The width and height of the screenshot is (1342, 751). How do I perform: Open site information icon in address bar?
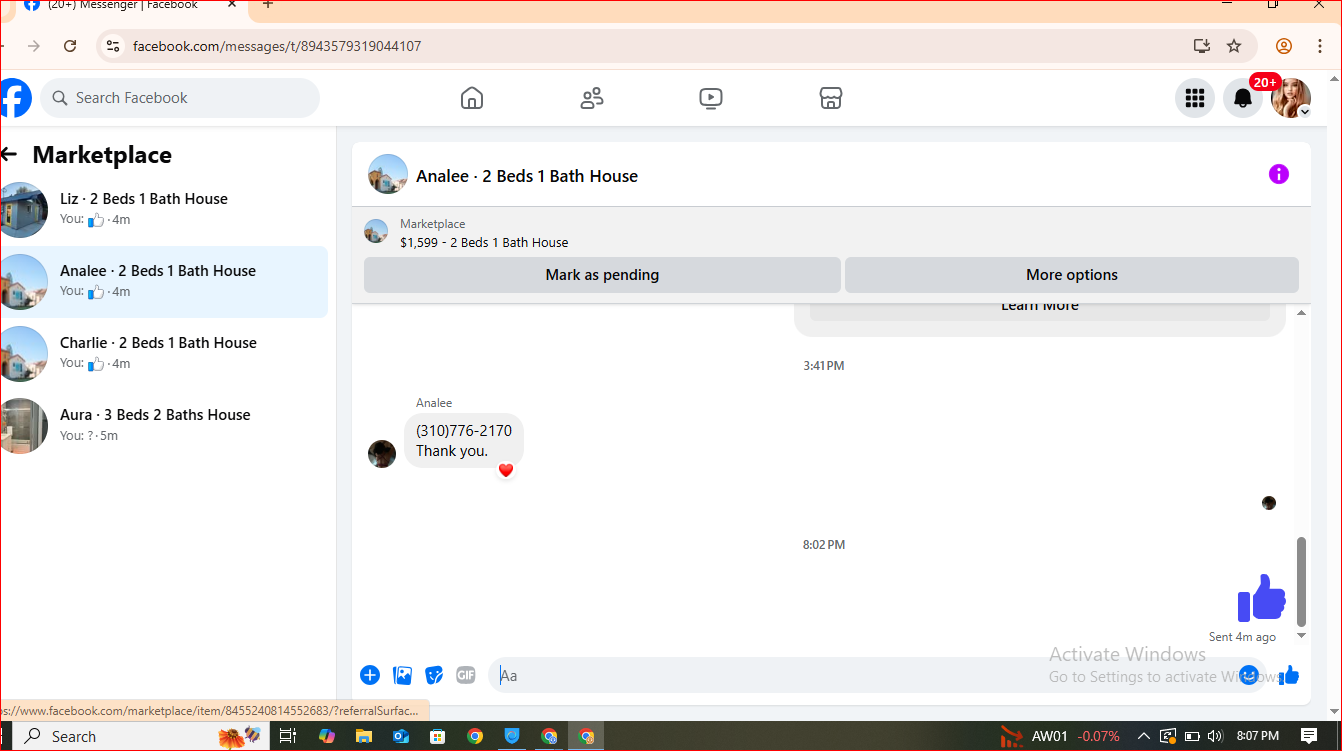113,46
